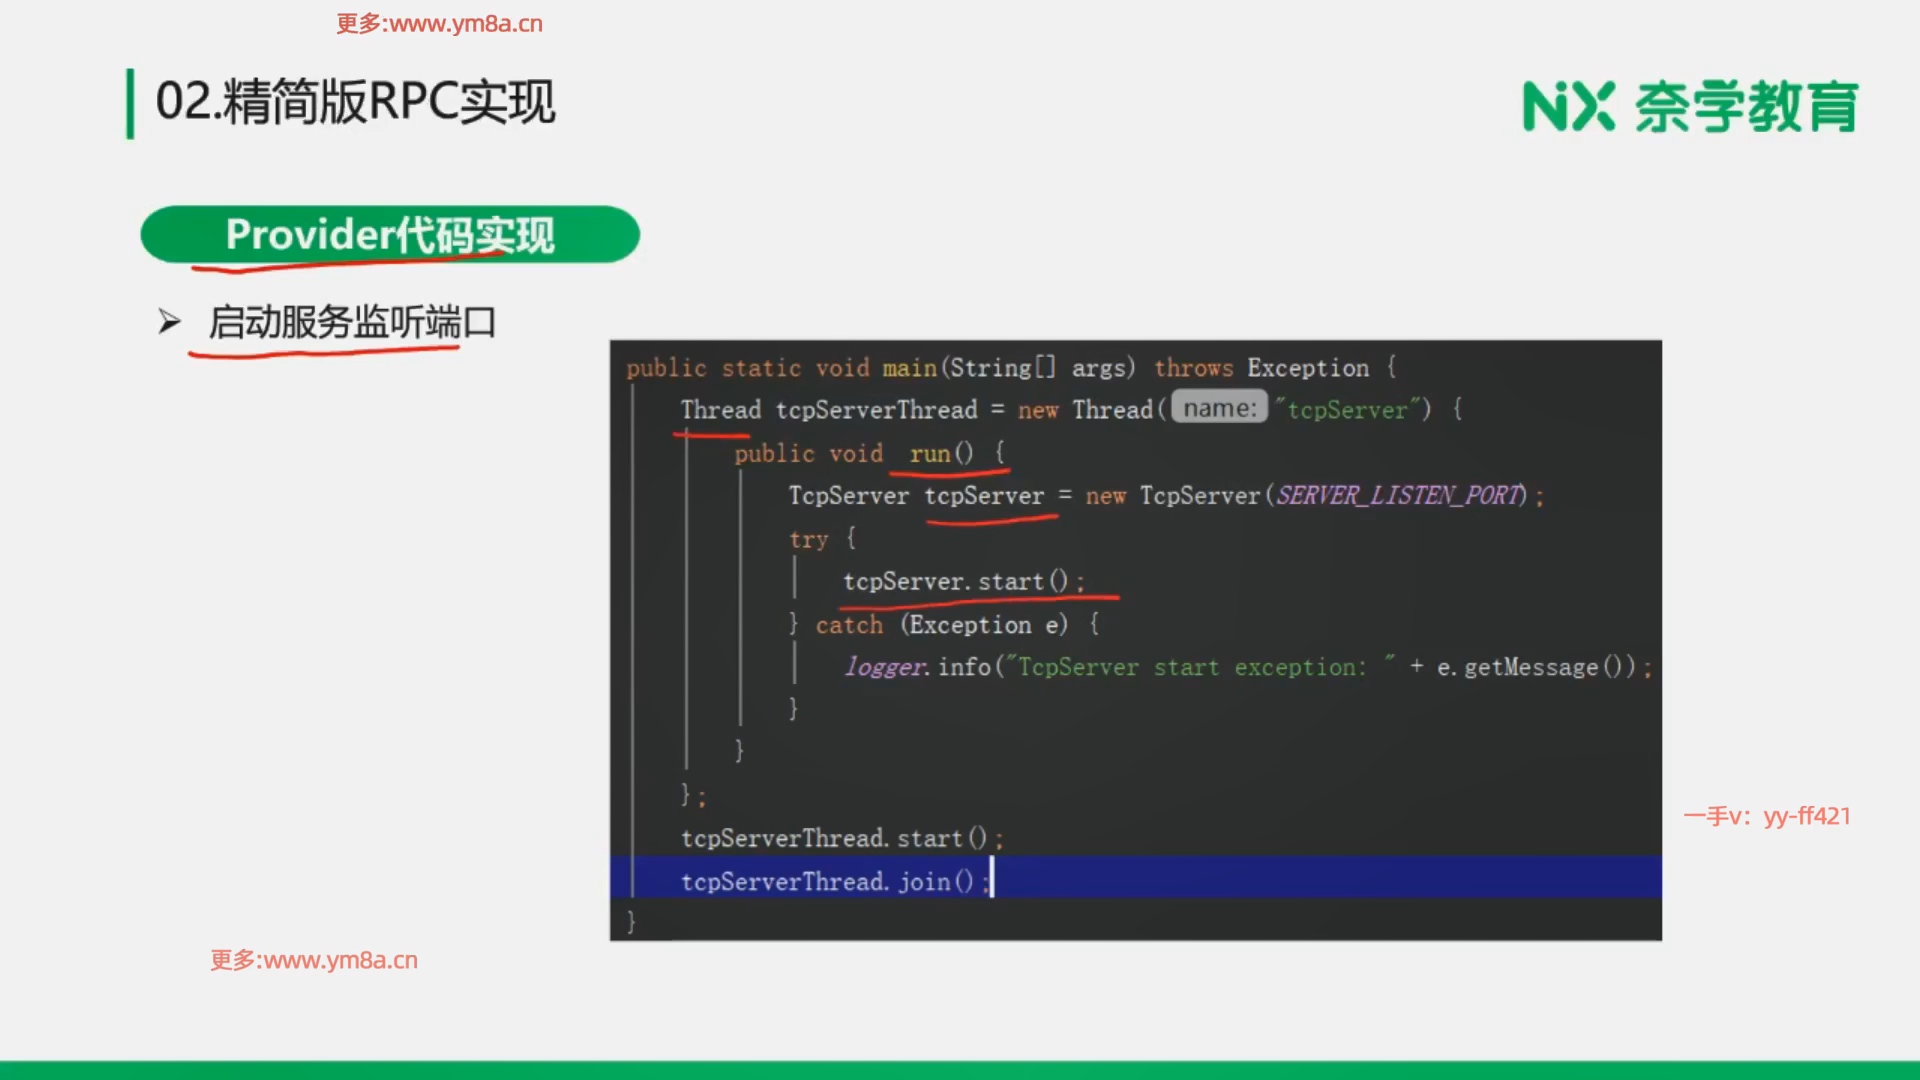Click the green Provider代码实现 badge

pyautogui.click(x=390, y=234)
